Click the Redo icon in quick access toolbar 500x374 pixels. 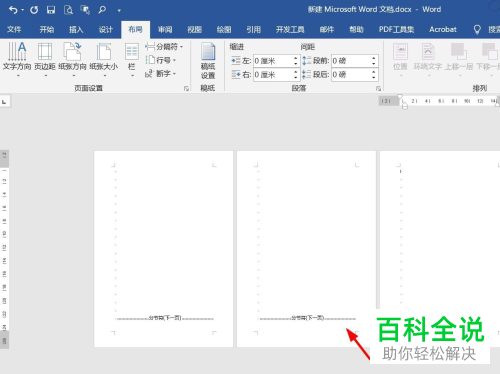(34, 10)
